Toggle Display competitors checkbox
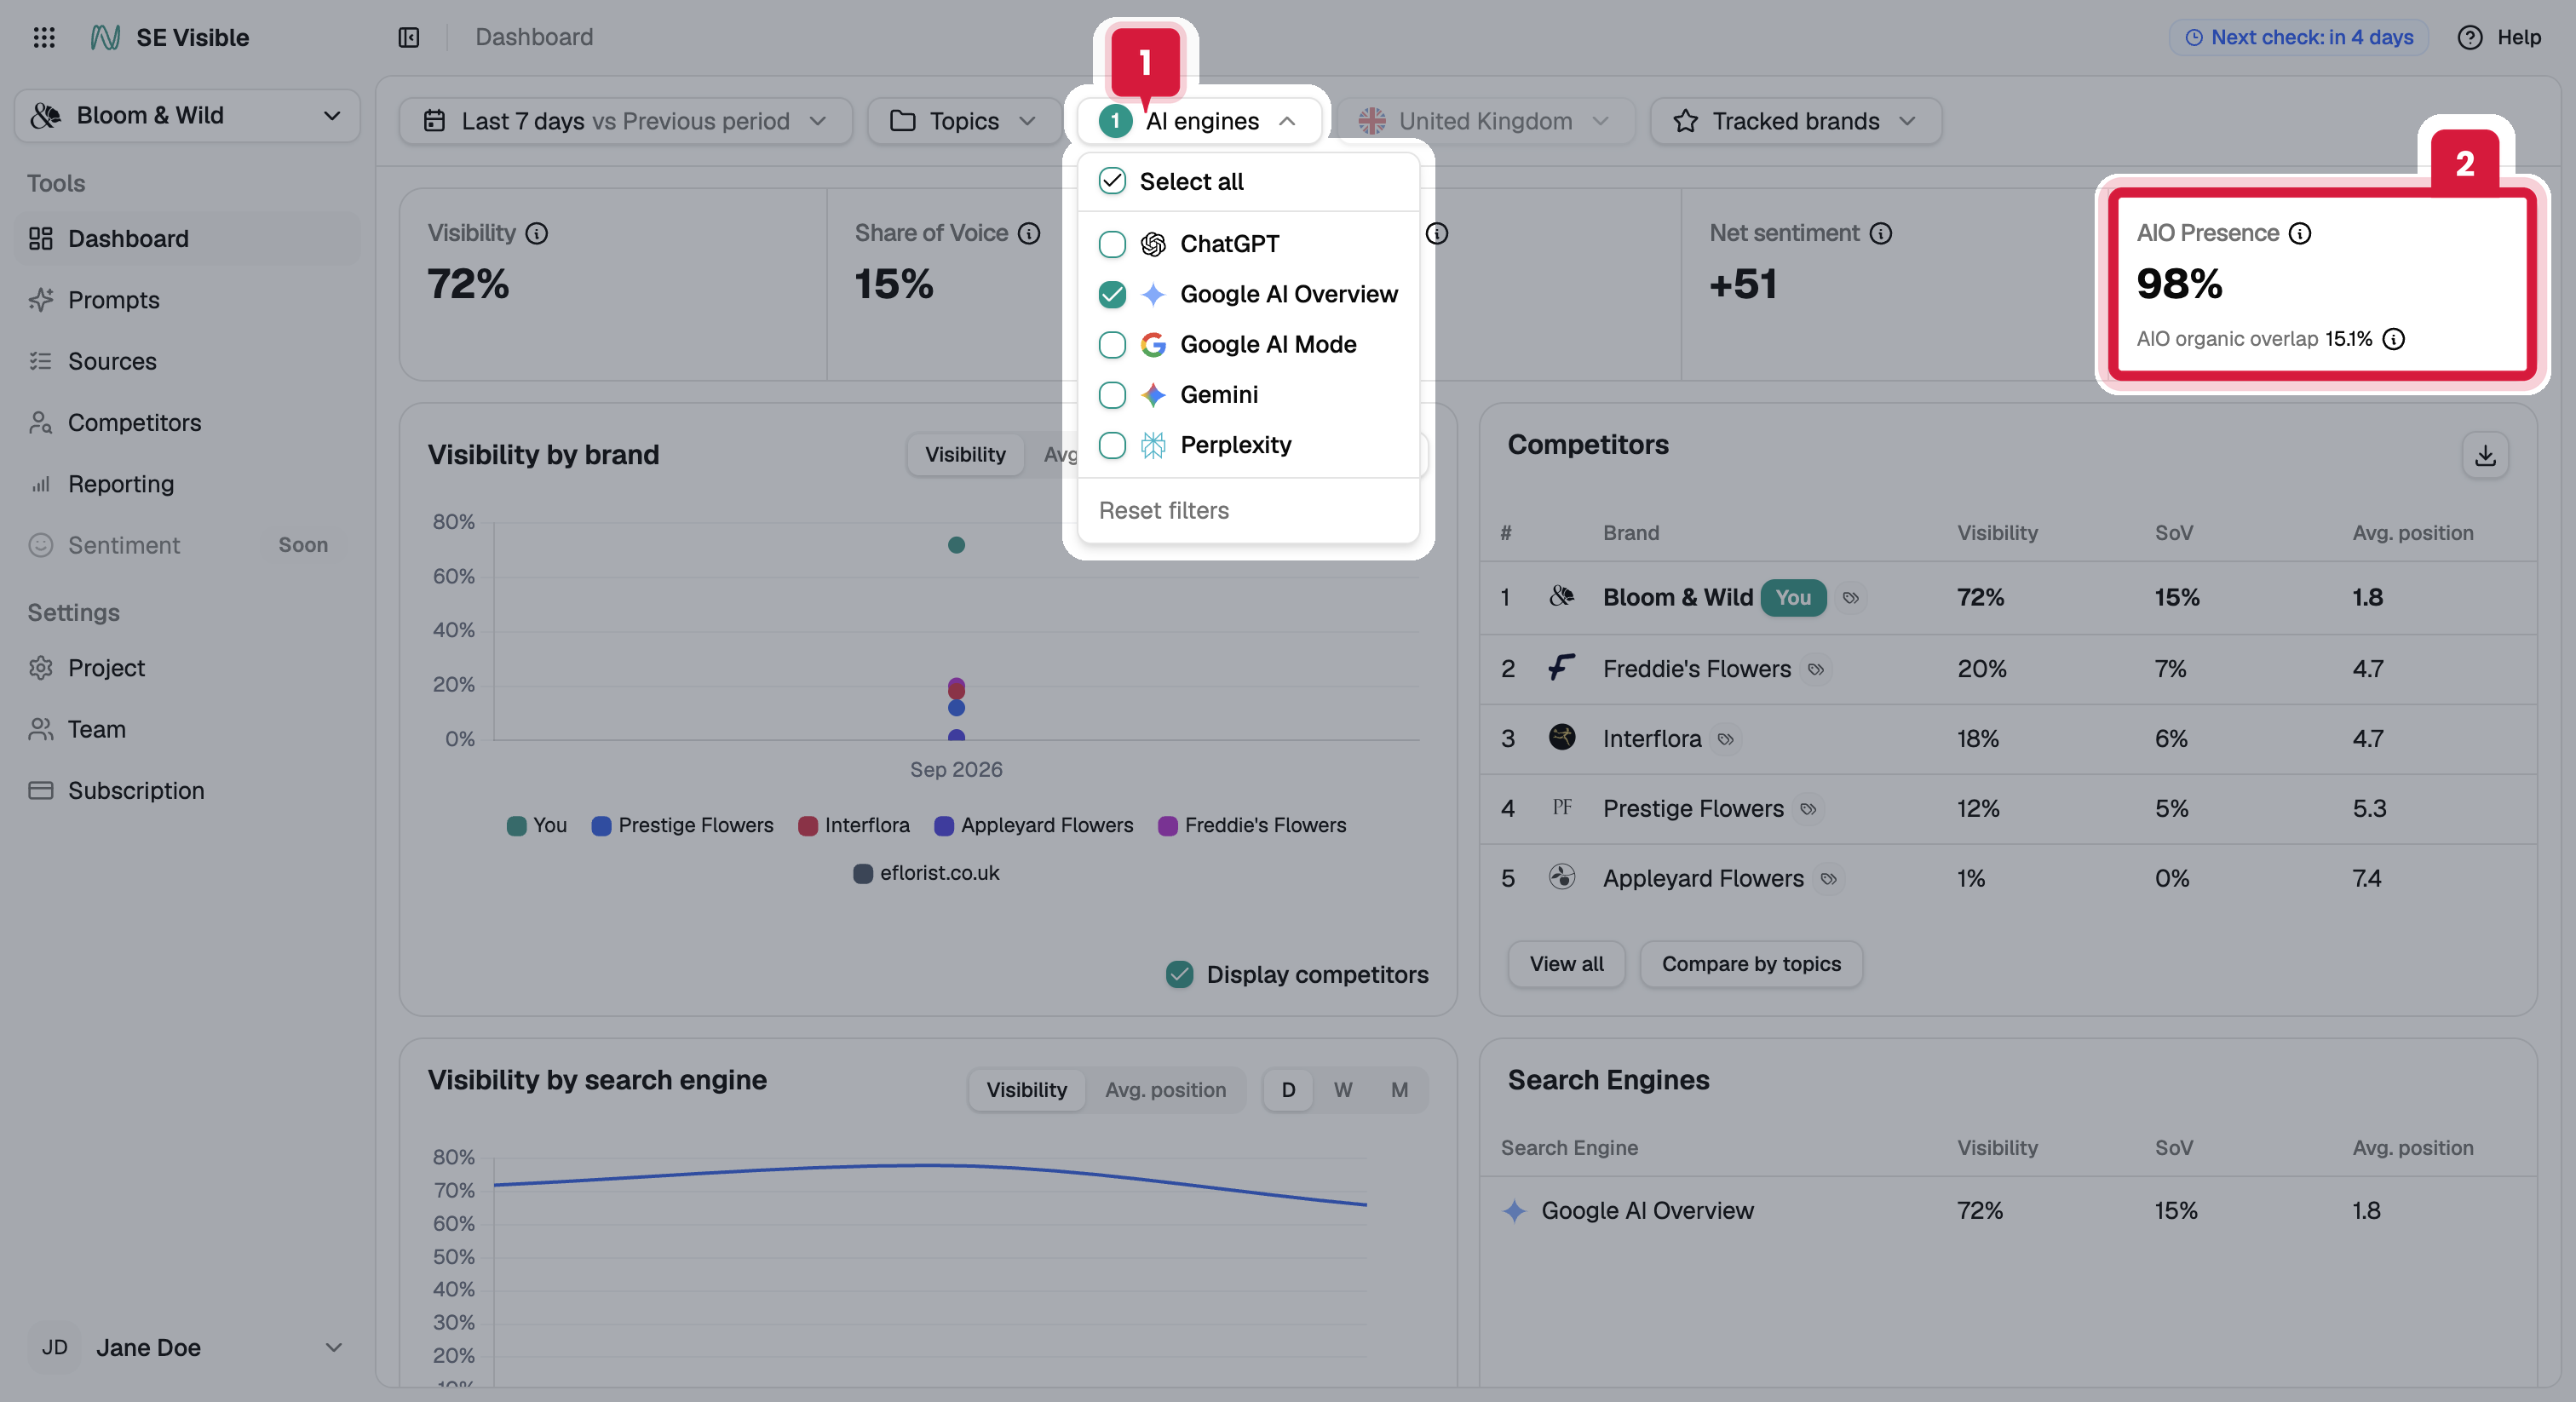2576x1402 pixels. [1179, 974]
